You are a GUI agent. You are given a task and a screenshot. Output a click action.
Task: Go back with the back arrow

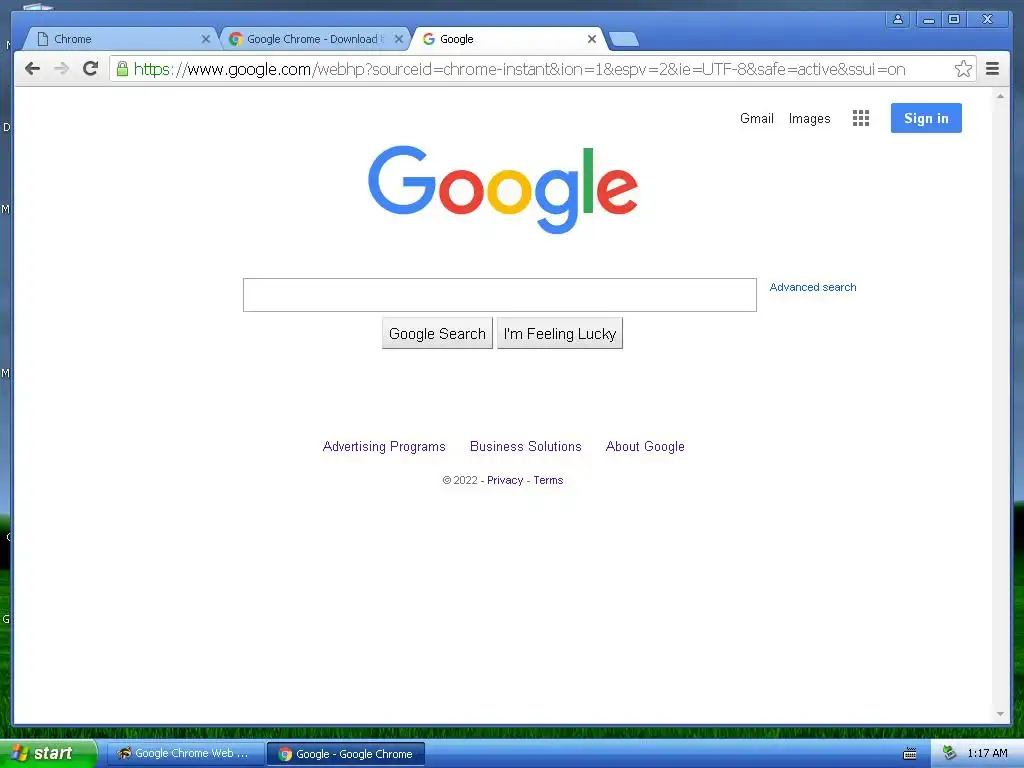(x=32, y=69)
